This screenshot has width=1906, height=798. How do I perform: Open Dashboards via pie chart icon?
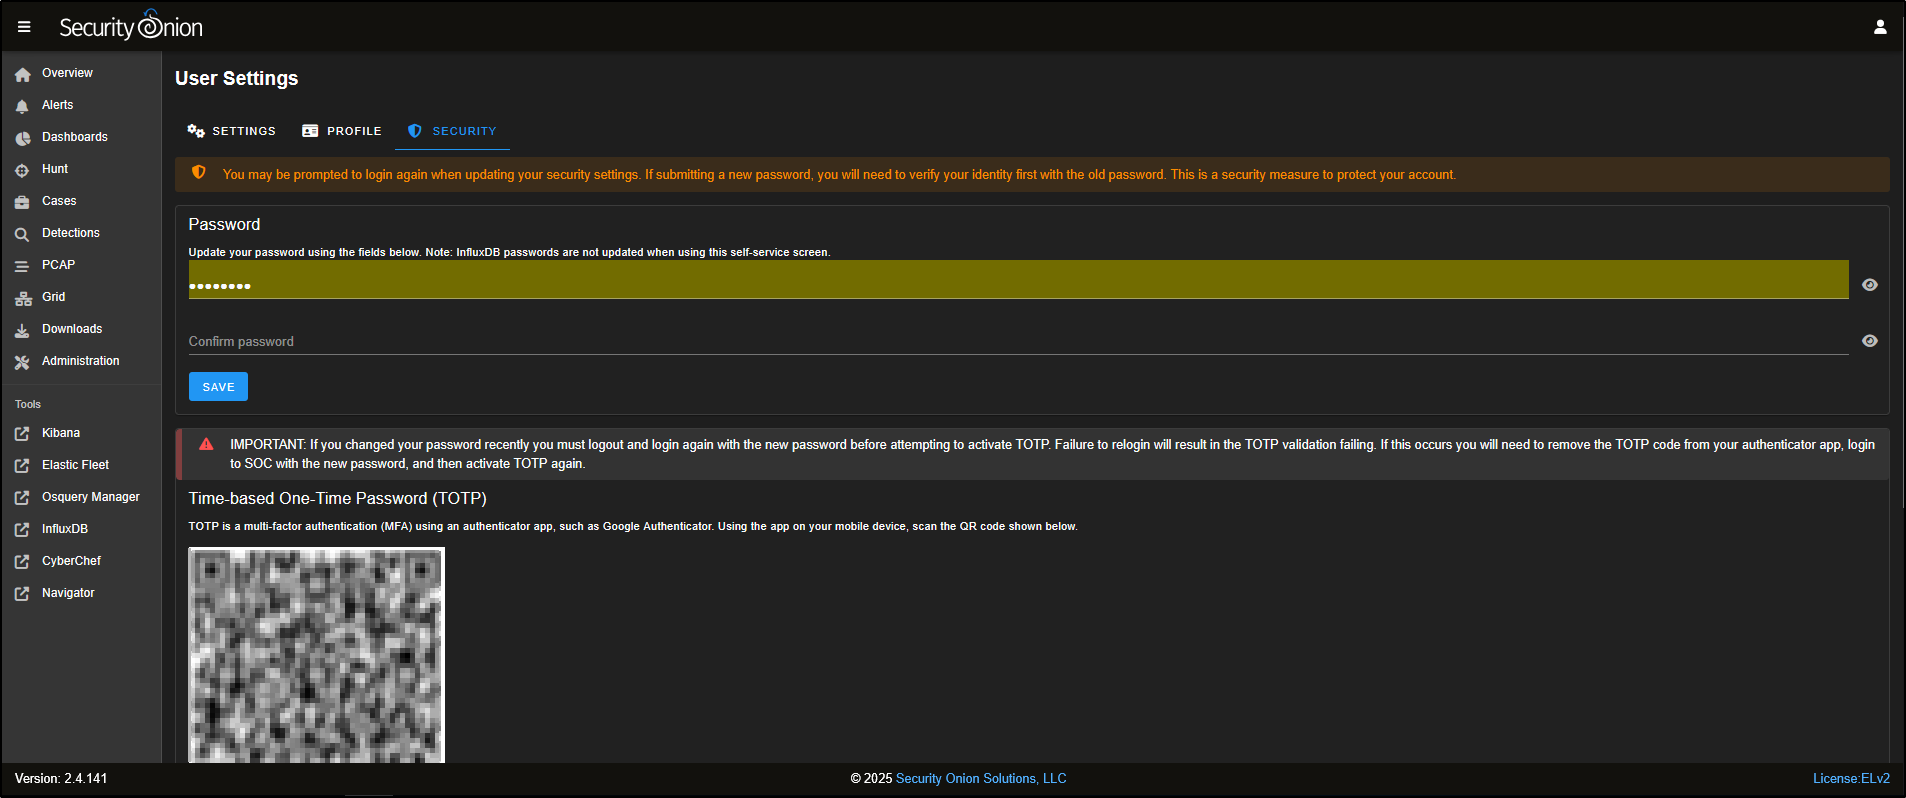tap(22, 138)
